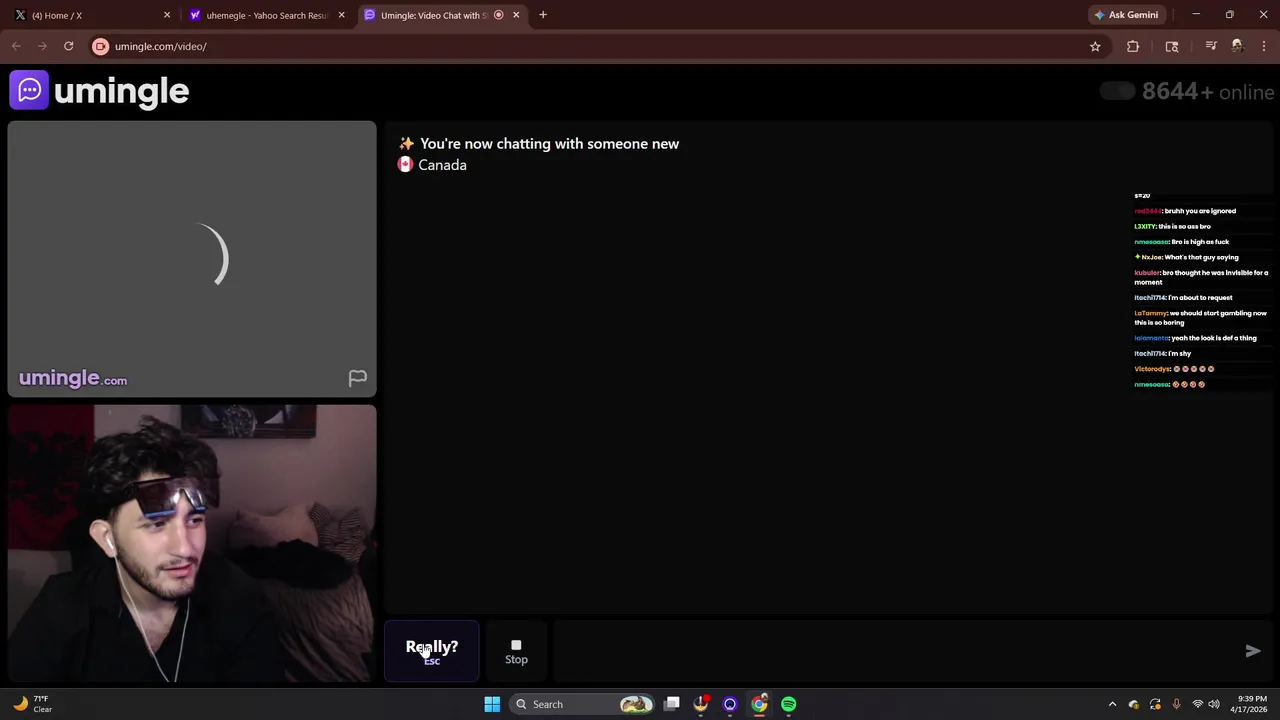Click the report flag icon on stranger video

pyautogui.click(x=357, y=378)
